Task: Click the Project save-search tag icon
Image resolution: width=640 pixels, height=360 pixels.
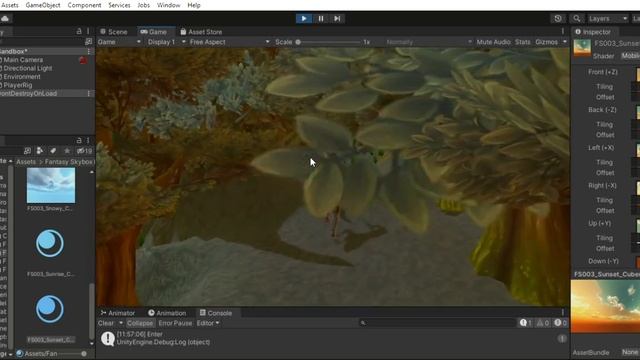Action: 53,151
